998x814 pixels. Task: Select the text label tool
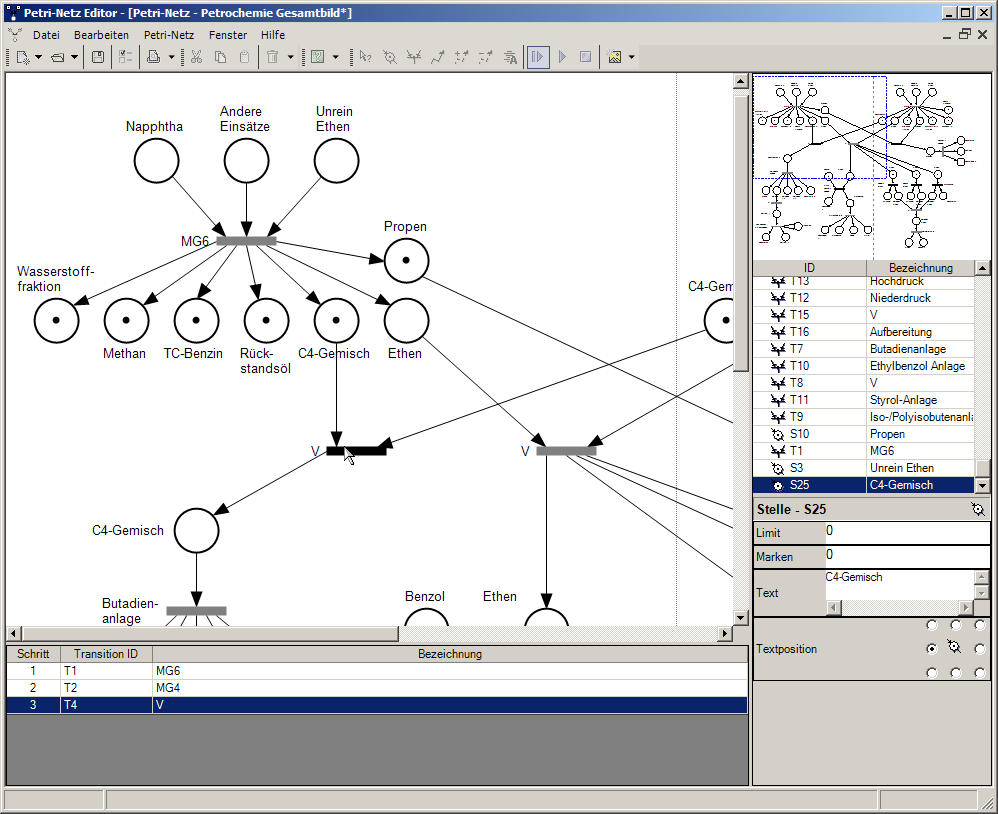510,57
